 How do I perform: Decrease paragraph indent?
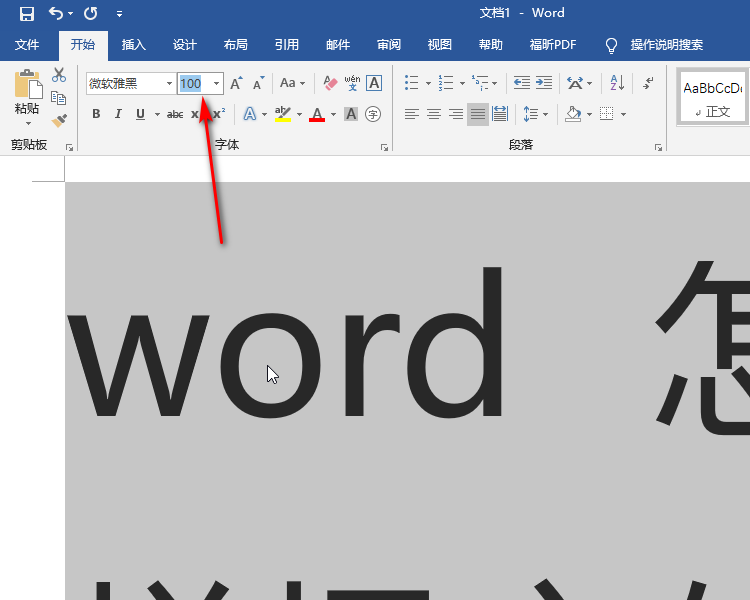(x=521, y=83)
